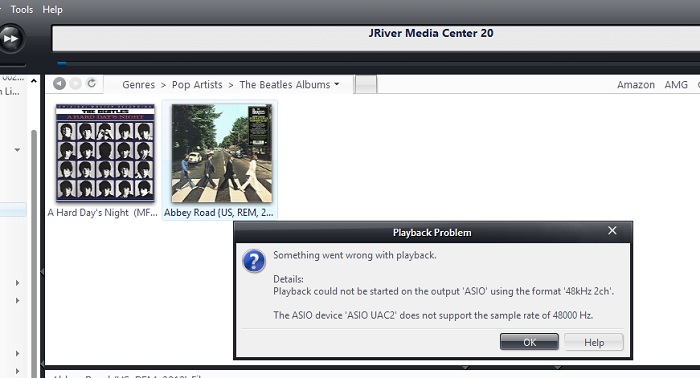
Task: Select A Hard Day's Night album cover
Action: click(x=105, y=153)
